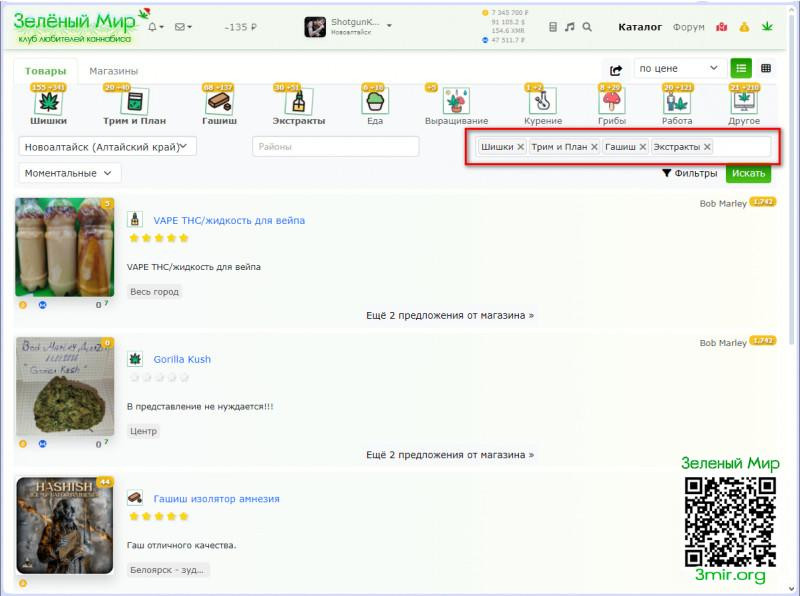Click the Районы input field

coord(335,147)
